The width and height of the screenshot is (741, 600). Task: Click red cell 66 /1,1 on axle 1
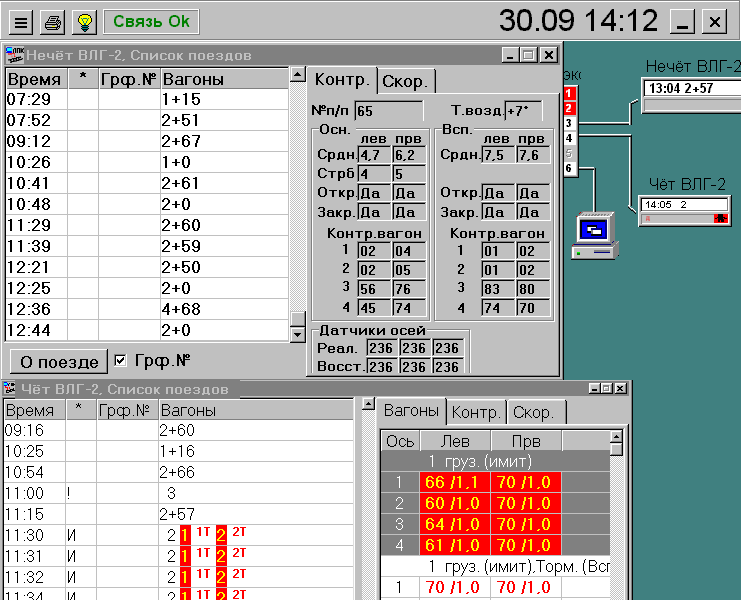(455, 482)
